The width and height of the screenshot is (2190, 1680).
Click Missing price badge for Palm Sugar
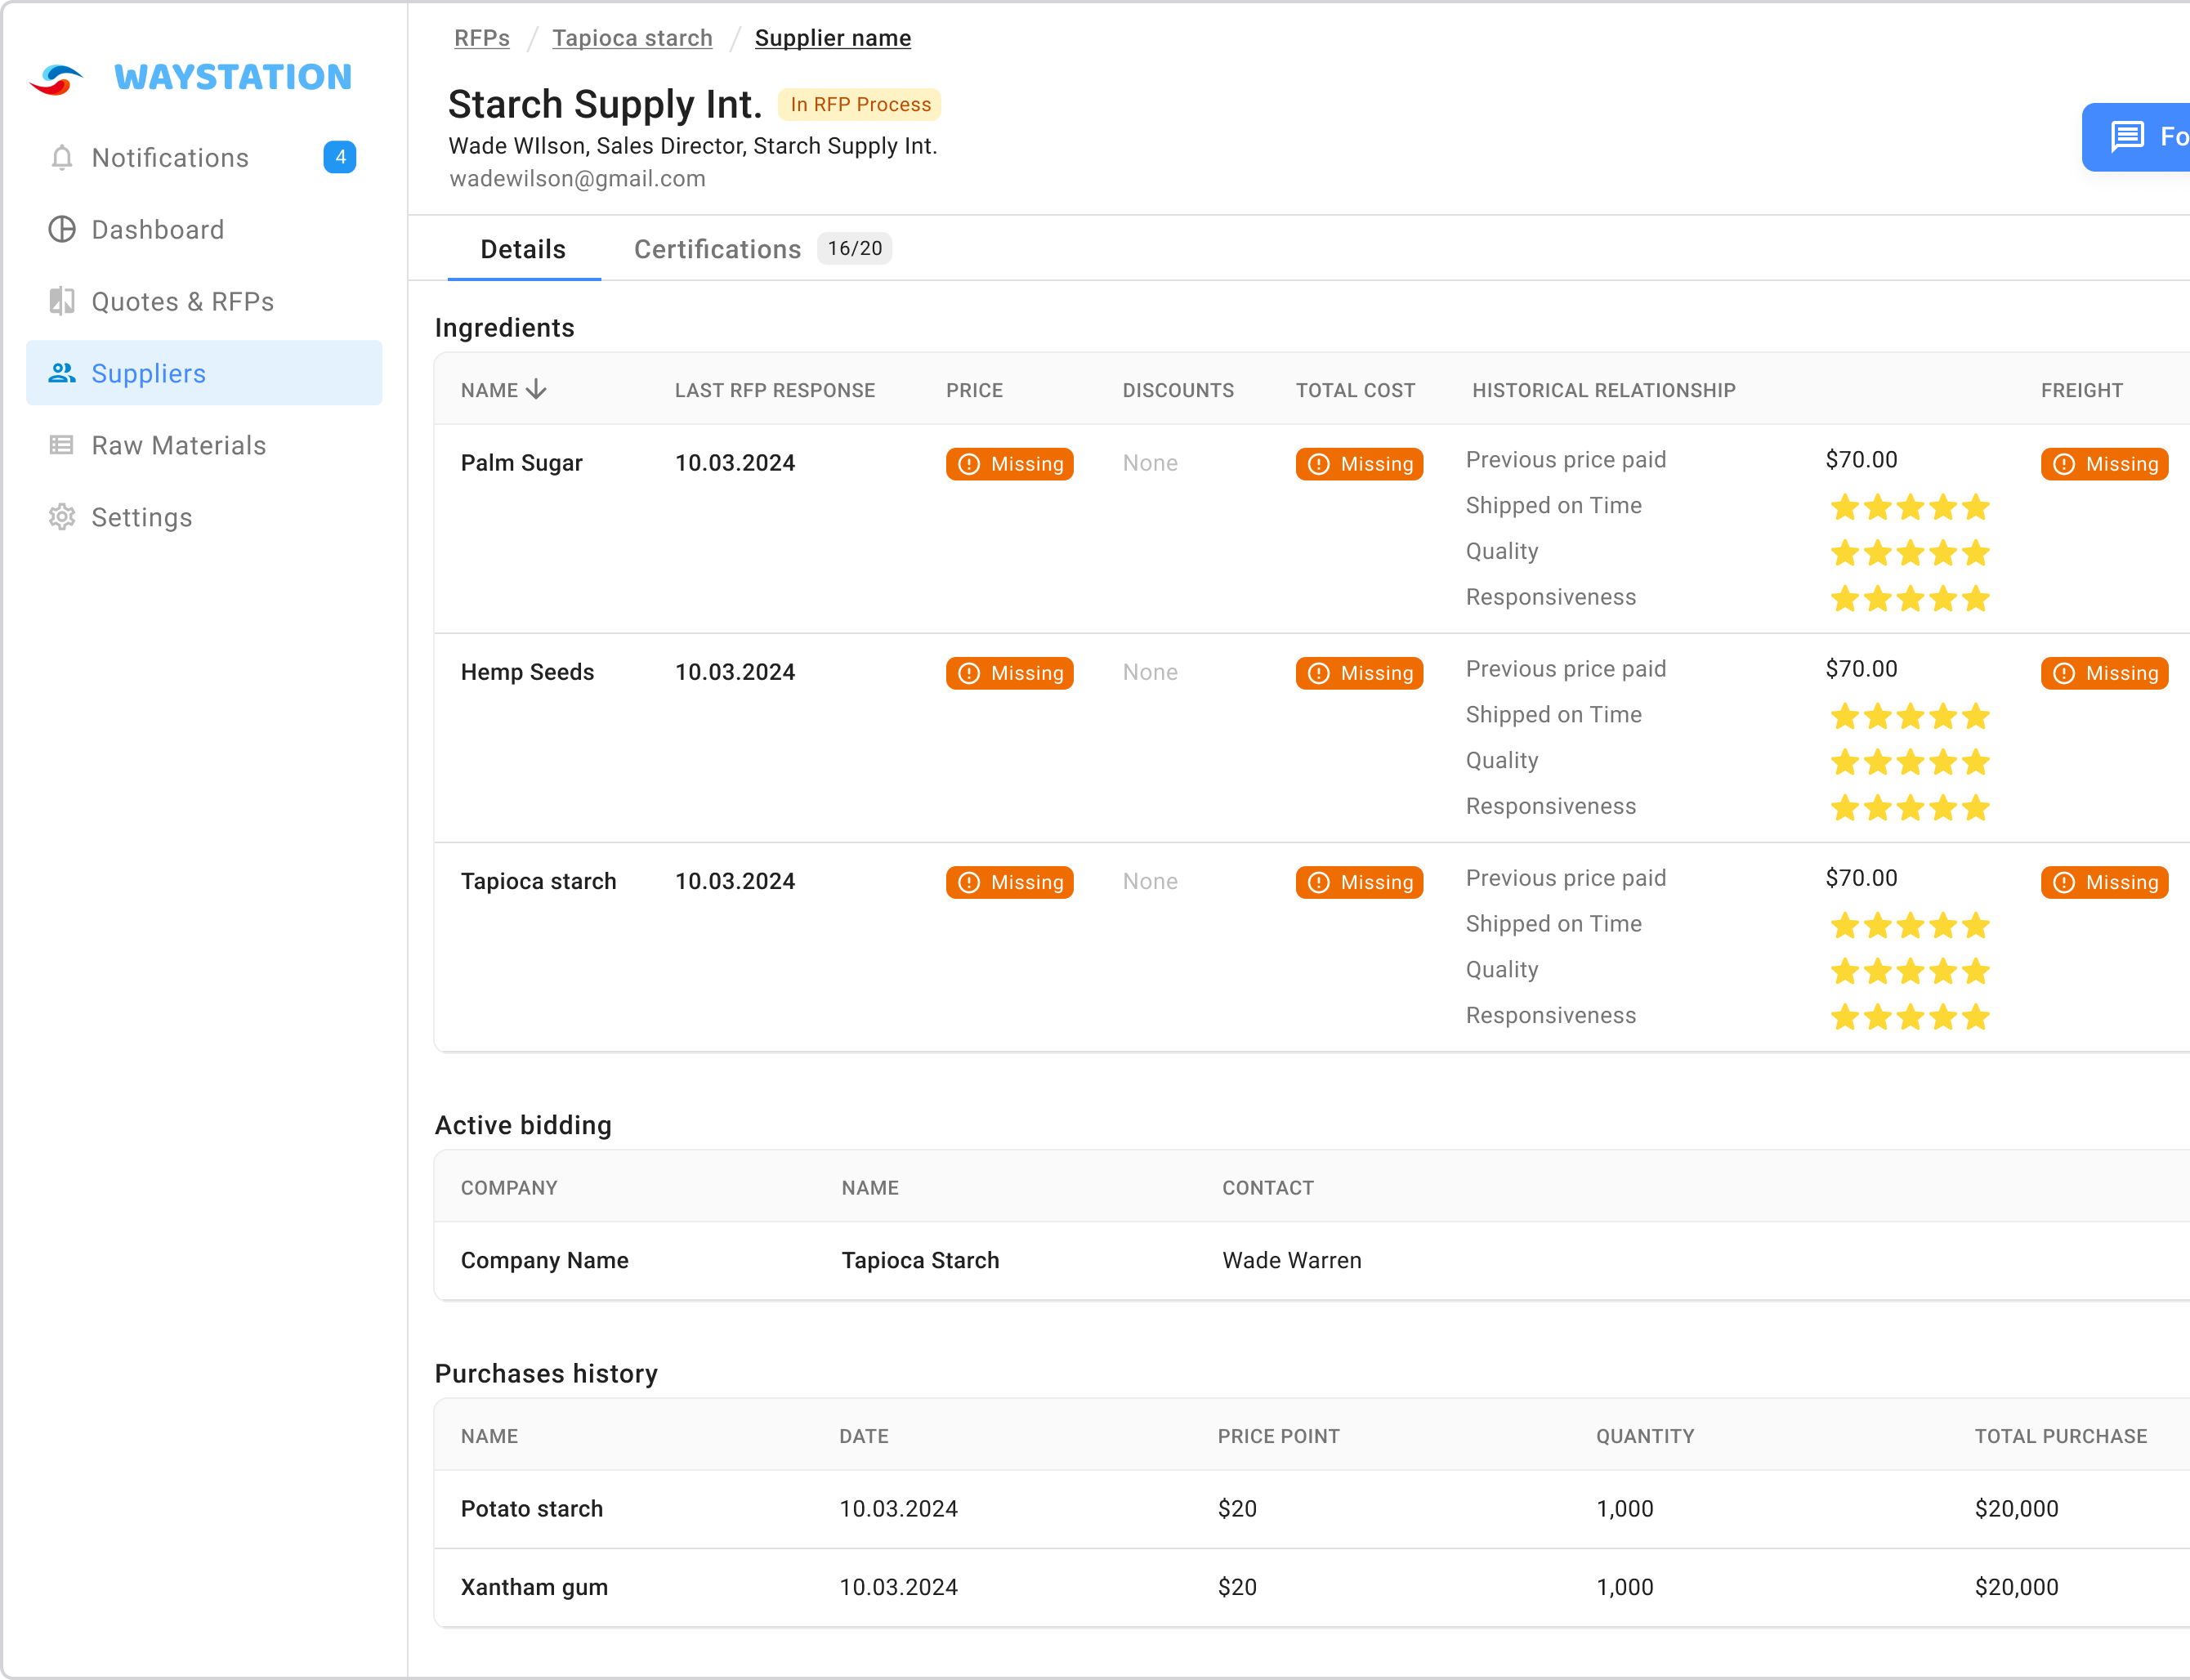click(1009, 464)
